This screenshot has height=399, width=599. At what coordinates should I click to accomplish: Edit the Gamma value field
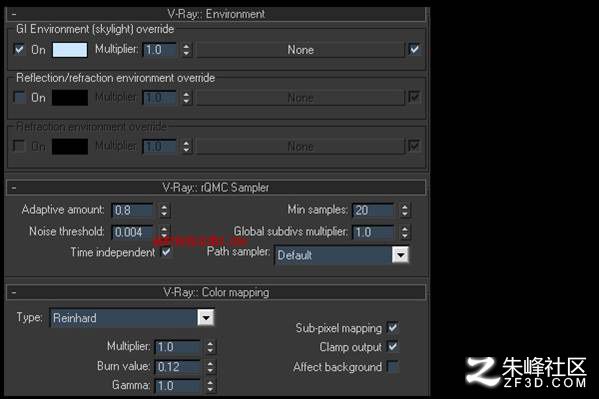click(x=178, y=386)
